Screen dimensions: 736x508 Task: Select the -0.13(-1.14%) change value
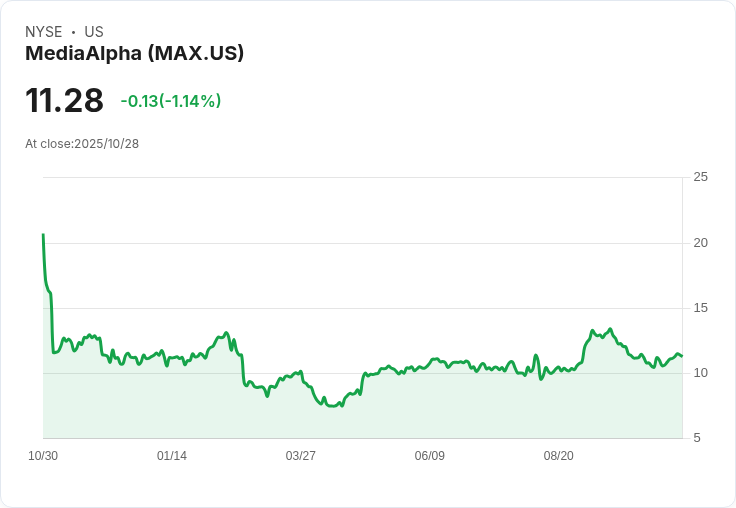pos(171,101)
